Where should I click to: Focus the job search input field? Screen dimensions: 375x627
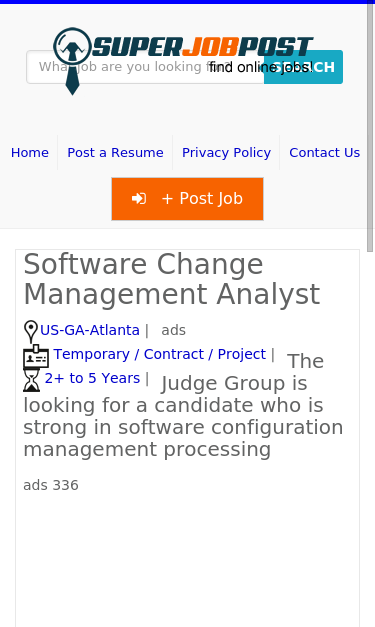pyautogui.click(x=145, y=67)
